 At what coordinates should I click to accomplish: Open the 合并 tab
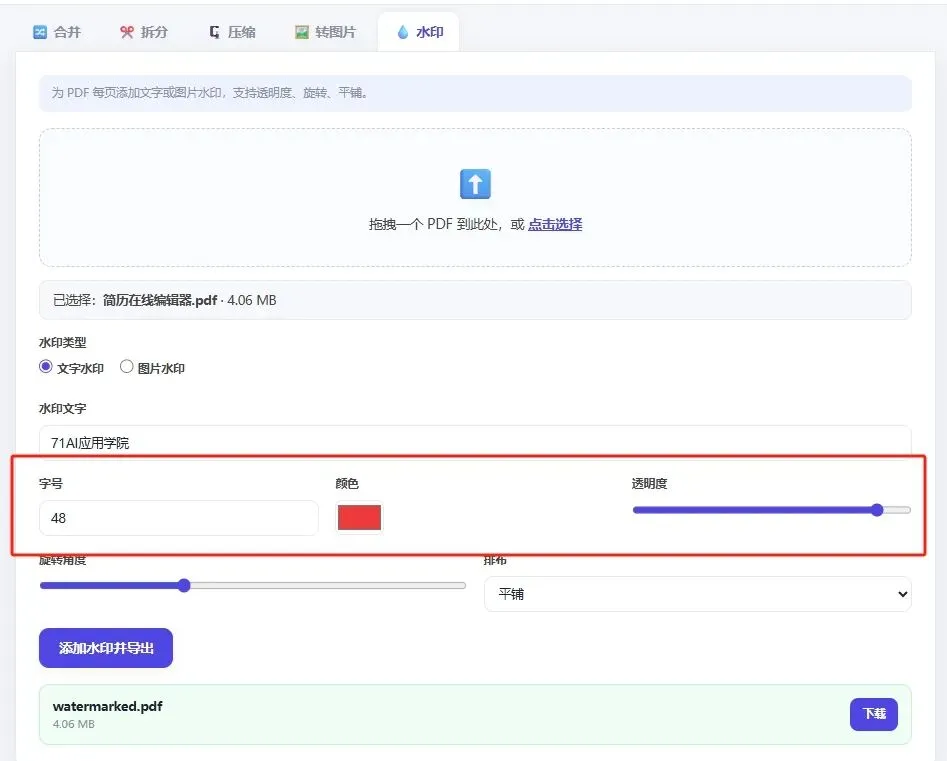[x=57, y=32]
